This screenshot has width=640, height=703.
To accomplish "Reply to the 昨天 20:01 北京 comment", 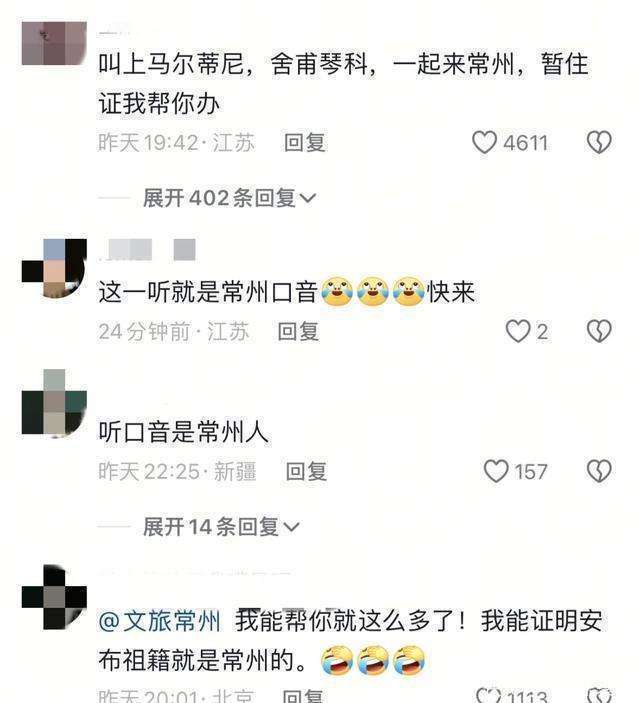I will tap(303, 696).
